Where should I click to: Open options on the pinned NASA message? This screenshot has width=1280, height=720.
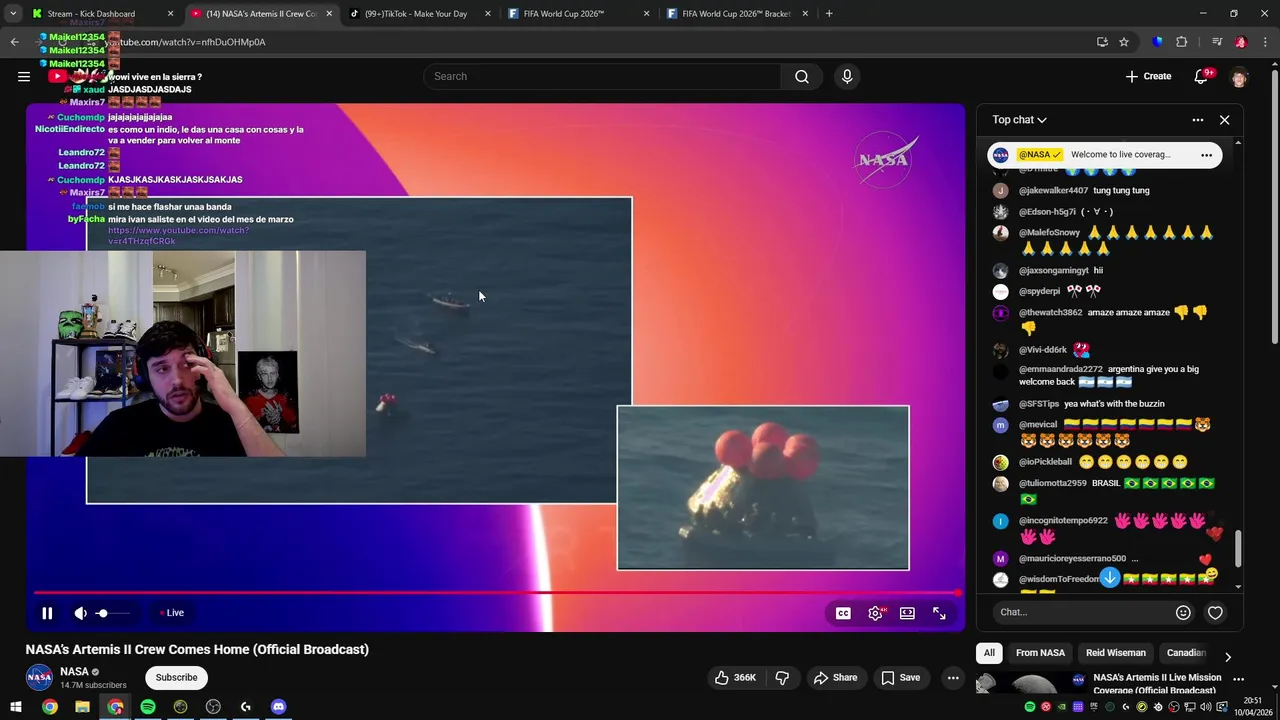click(1206, 155)
